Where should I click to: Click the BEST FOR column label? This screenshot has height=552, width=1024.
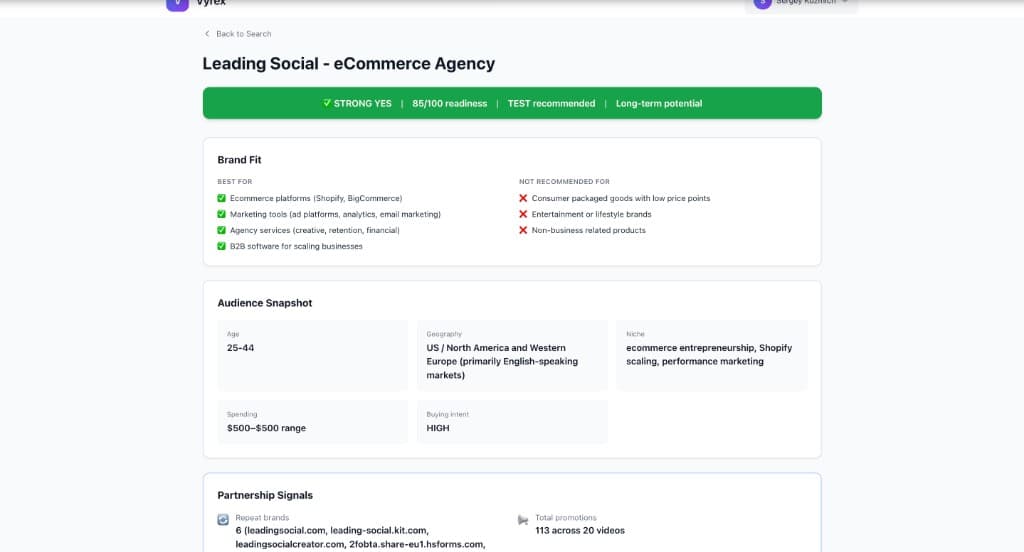tap(234, 182)
